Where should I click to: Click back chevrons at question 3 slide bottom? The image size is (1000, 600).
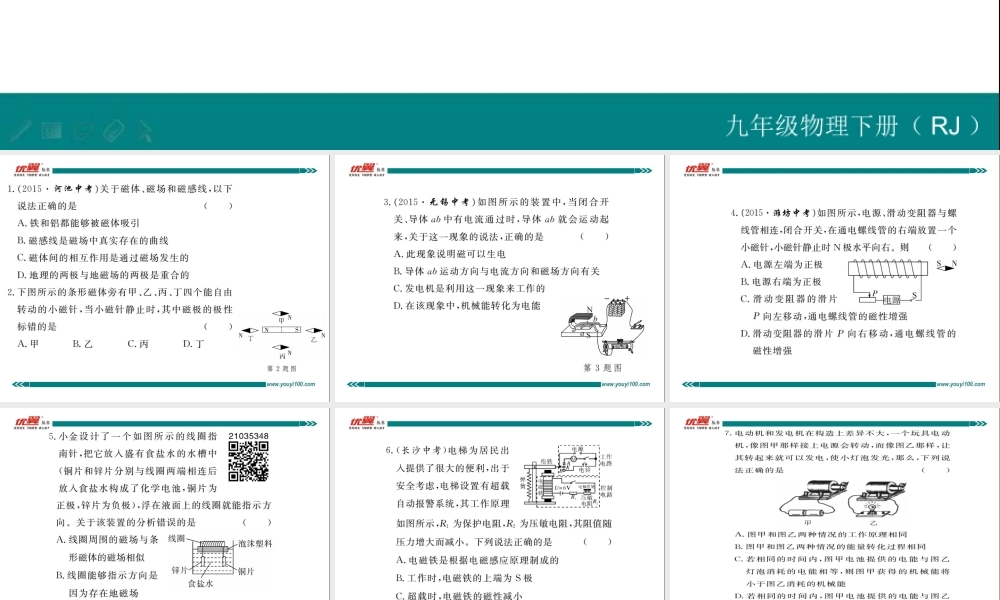pyautogui.click(x=353, y=382)
